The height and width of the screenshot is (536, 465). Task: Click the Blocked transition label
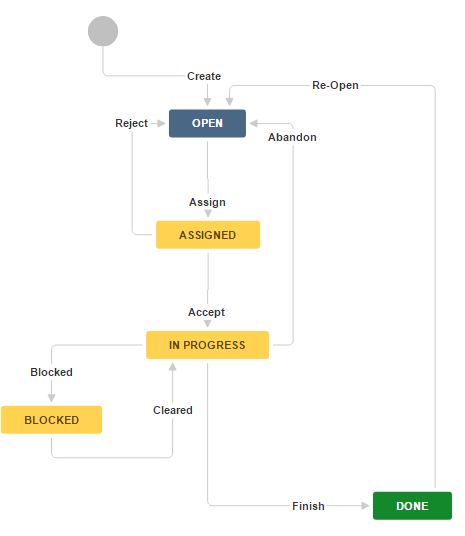(x=52, y=372)
